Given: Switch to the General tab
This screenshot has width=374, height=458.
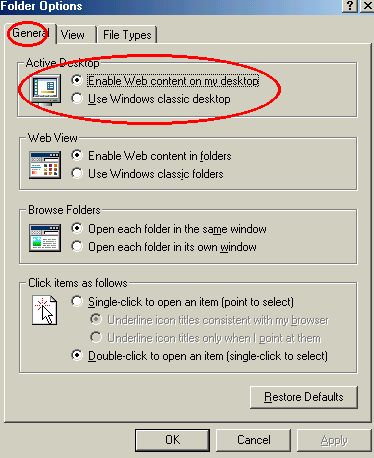Looking at the screenshot, I should coord(30,33).
